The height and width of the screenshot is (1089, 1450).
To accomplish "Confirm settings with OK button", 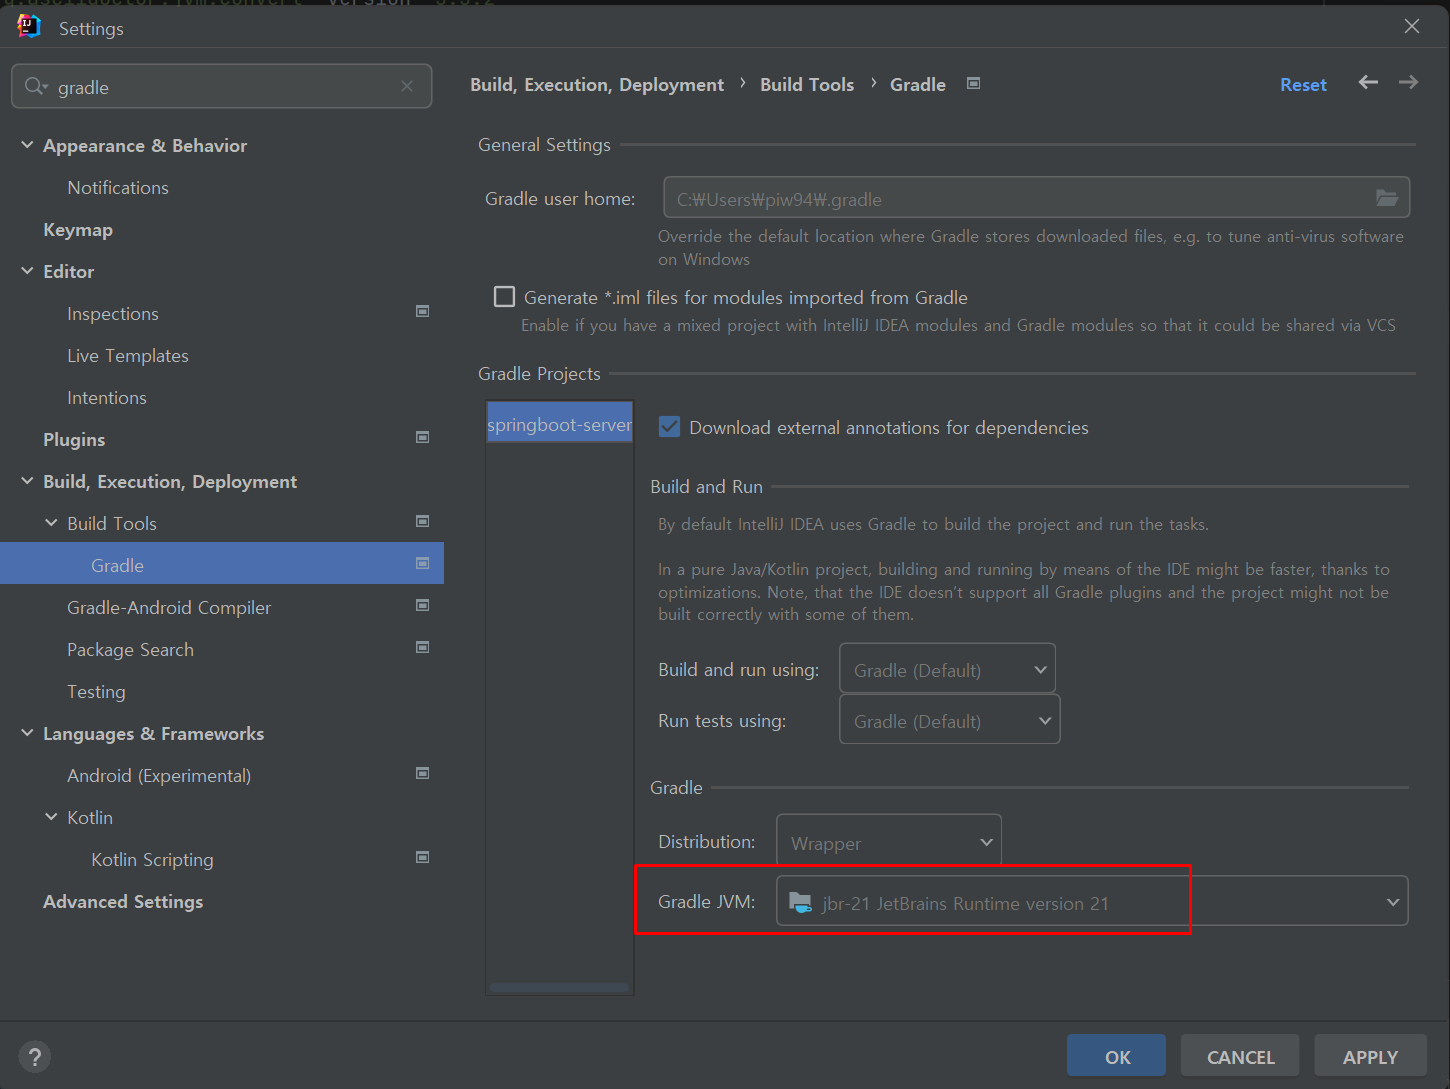I will 1117,1056.
